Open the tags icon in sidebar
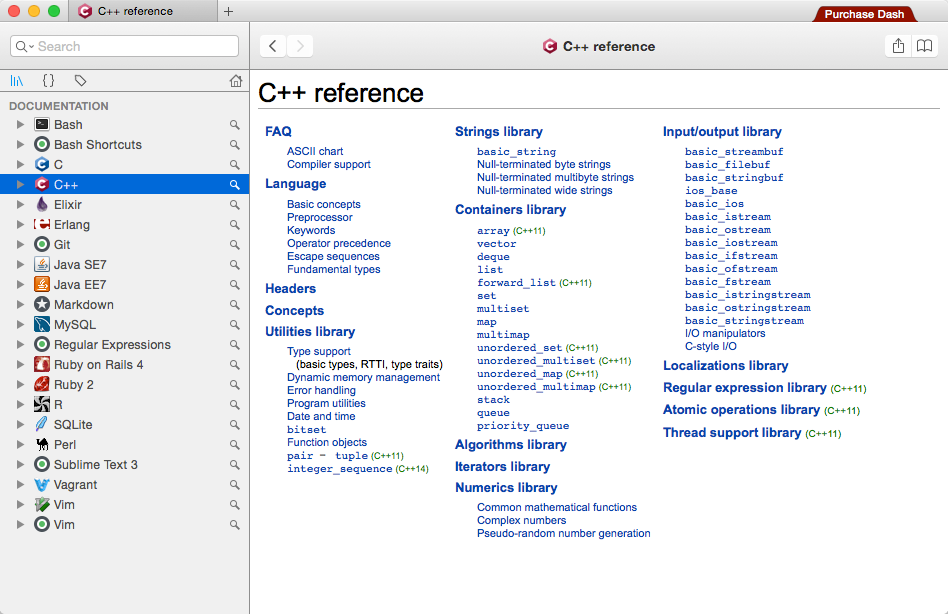 [x=80, y=80]
